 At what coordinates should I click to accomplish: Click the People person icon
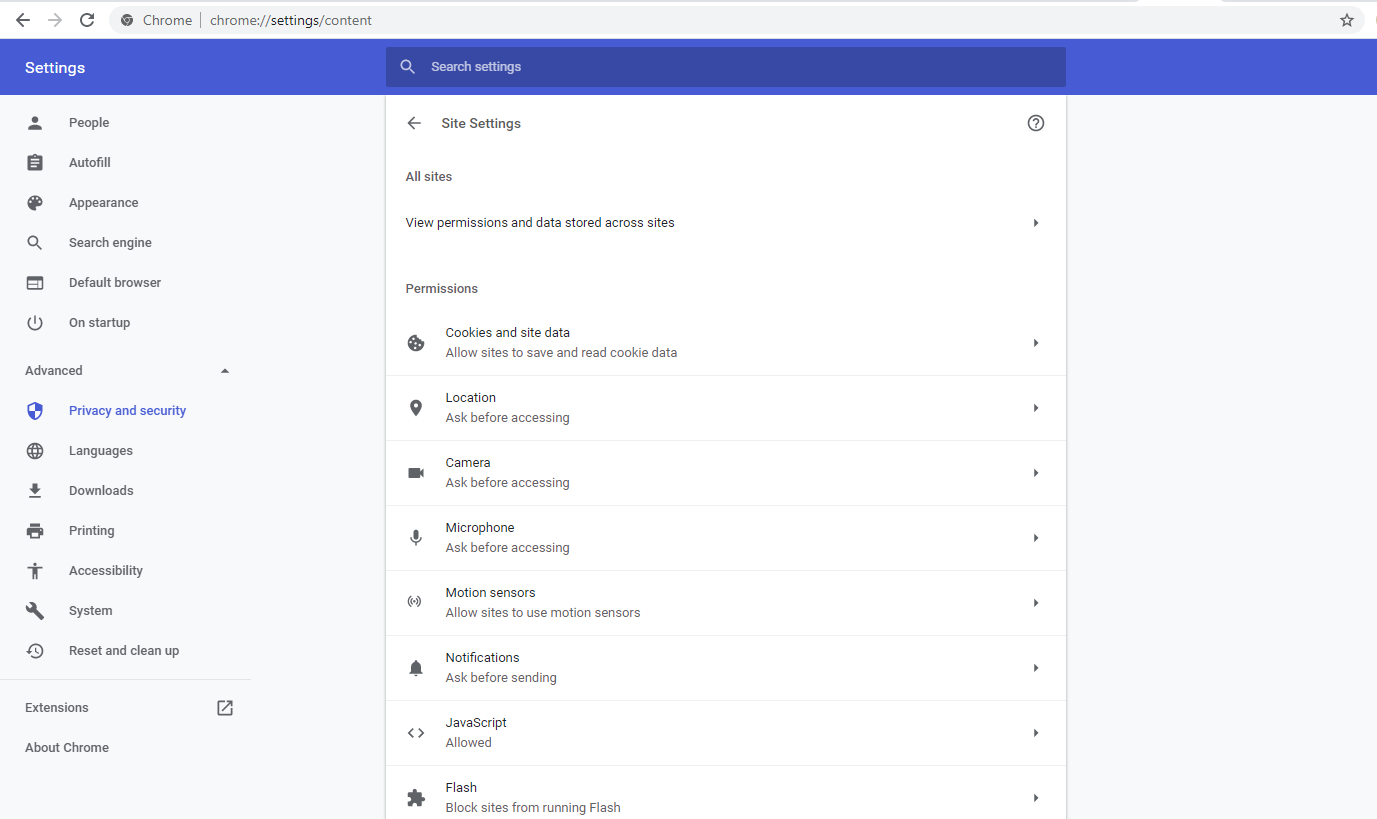click(x=35, y=123)
